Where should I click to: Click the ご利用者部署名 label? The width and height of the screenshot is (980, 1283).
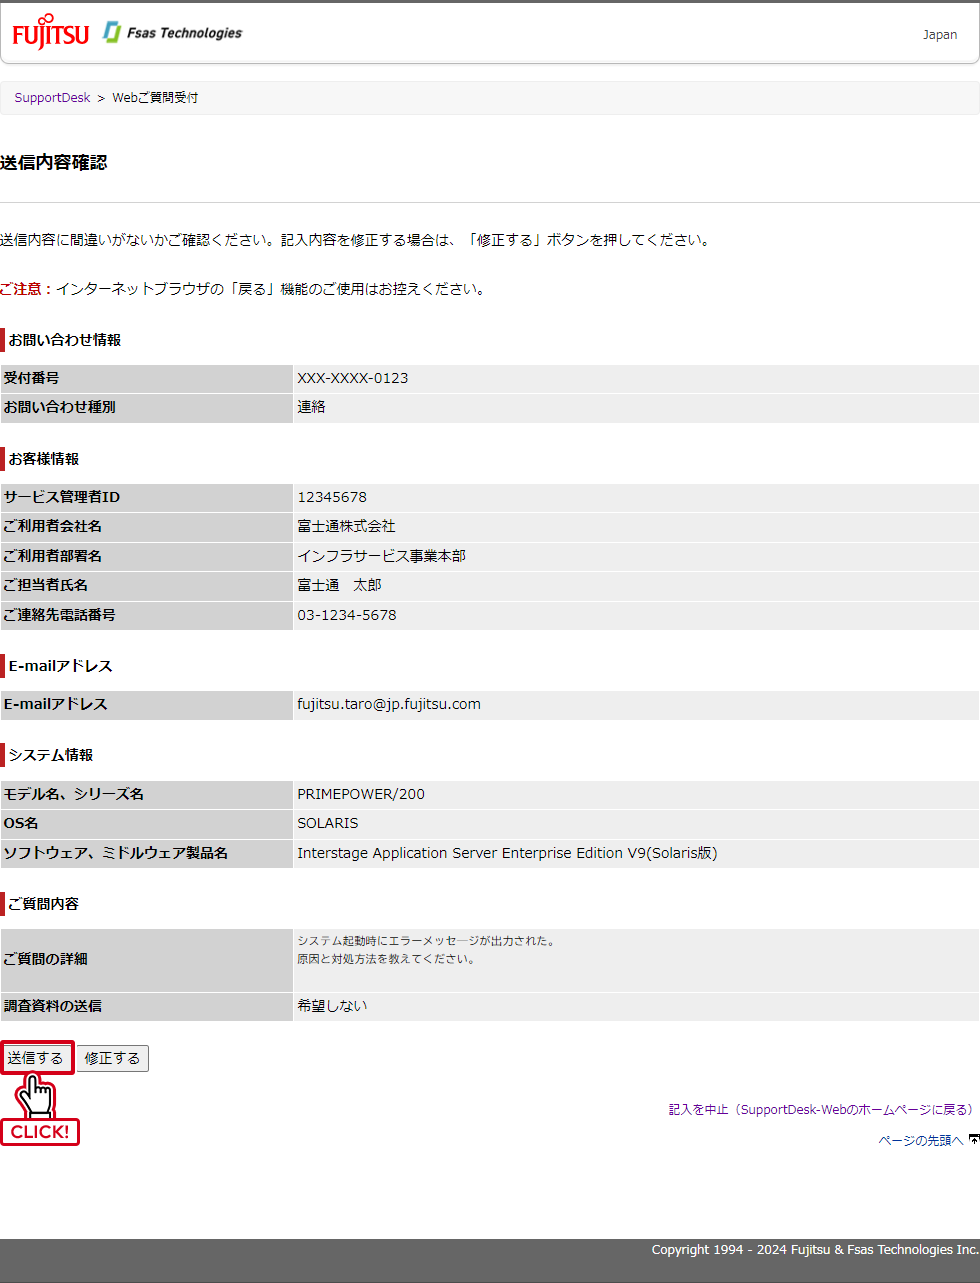[x=52, y=556]
